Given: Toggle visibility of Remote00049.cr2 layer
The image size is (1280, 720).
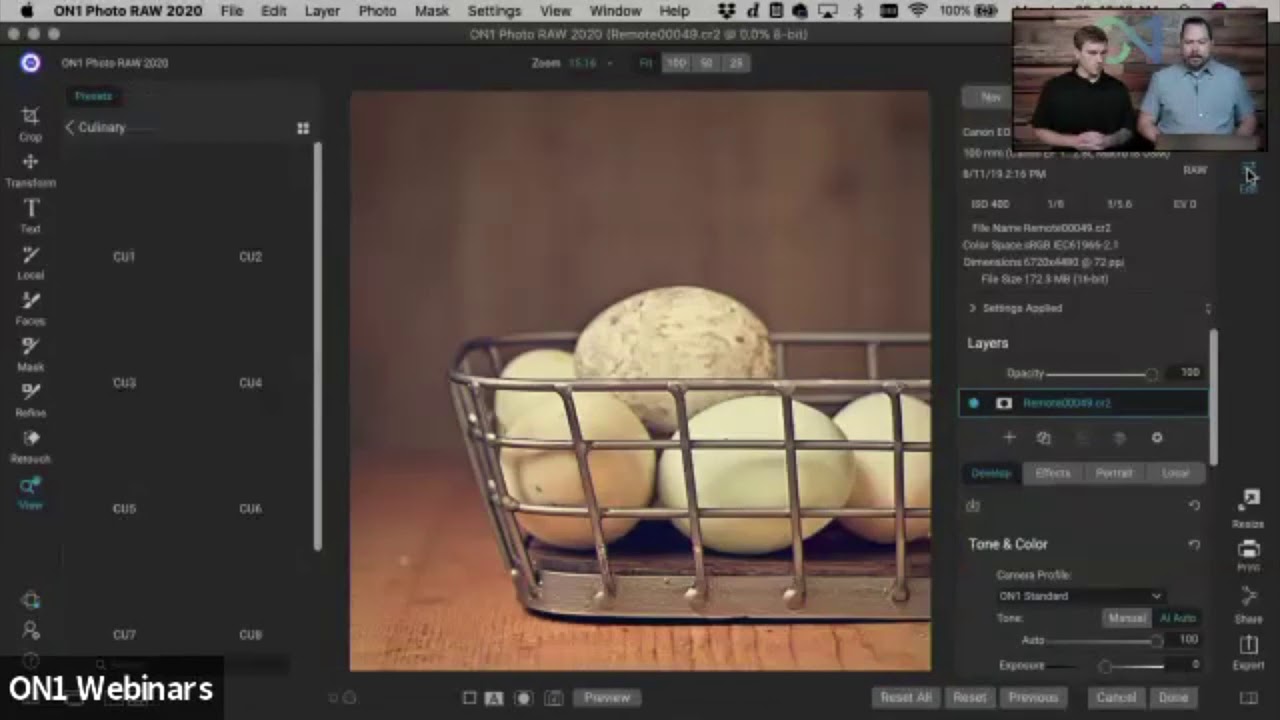Looking at the screenshot, I should tap(974, 403).
